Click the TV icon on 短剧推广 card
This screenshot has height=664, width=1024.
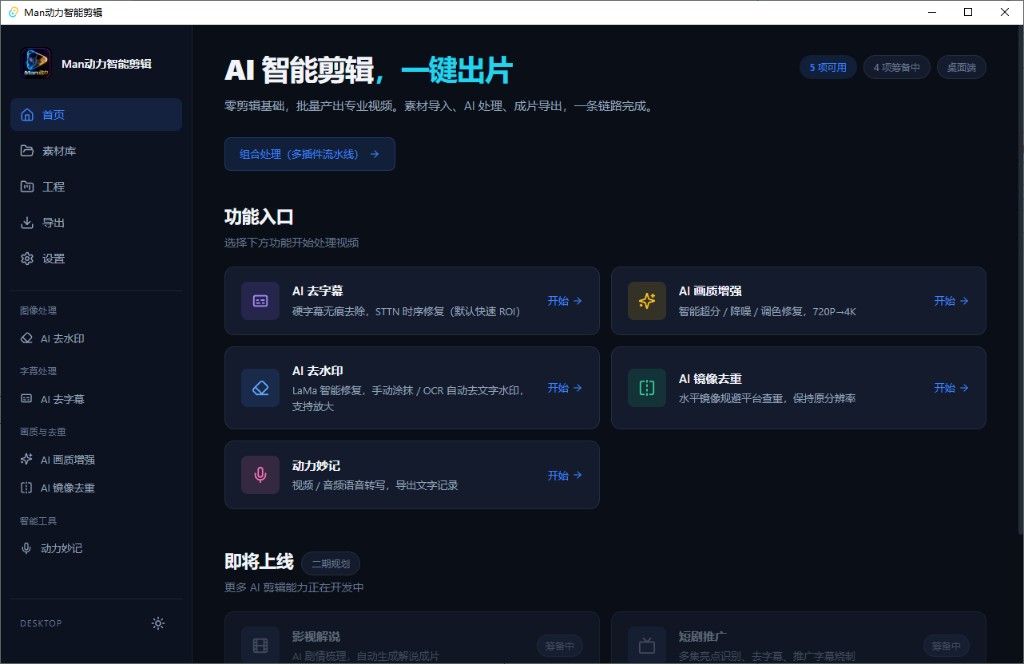(x=647, y=646)
